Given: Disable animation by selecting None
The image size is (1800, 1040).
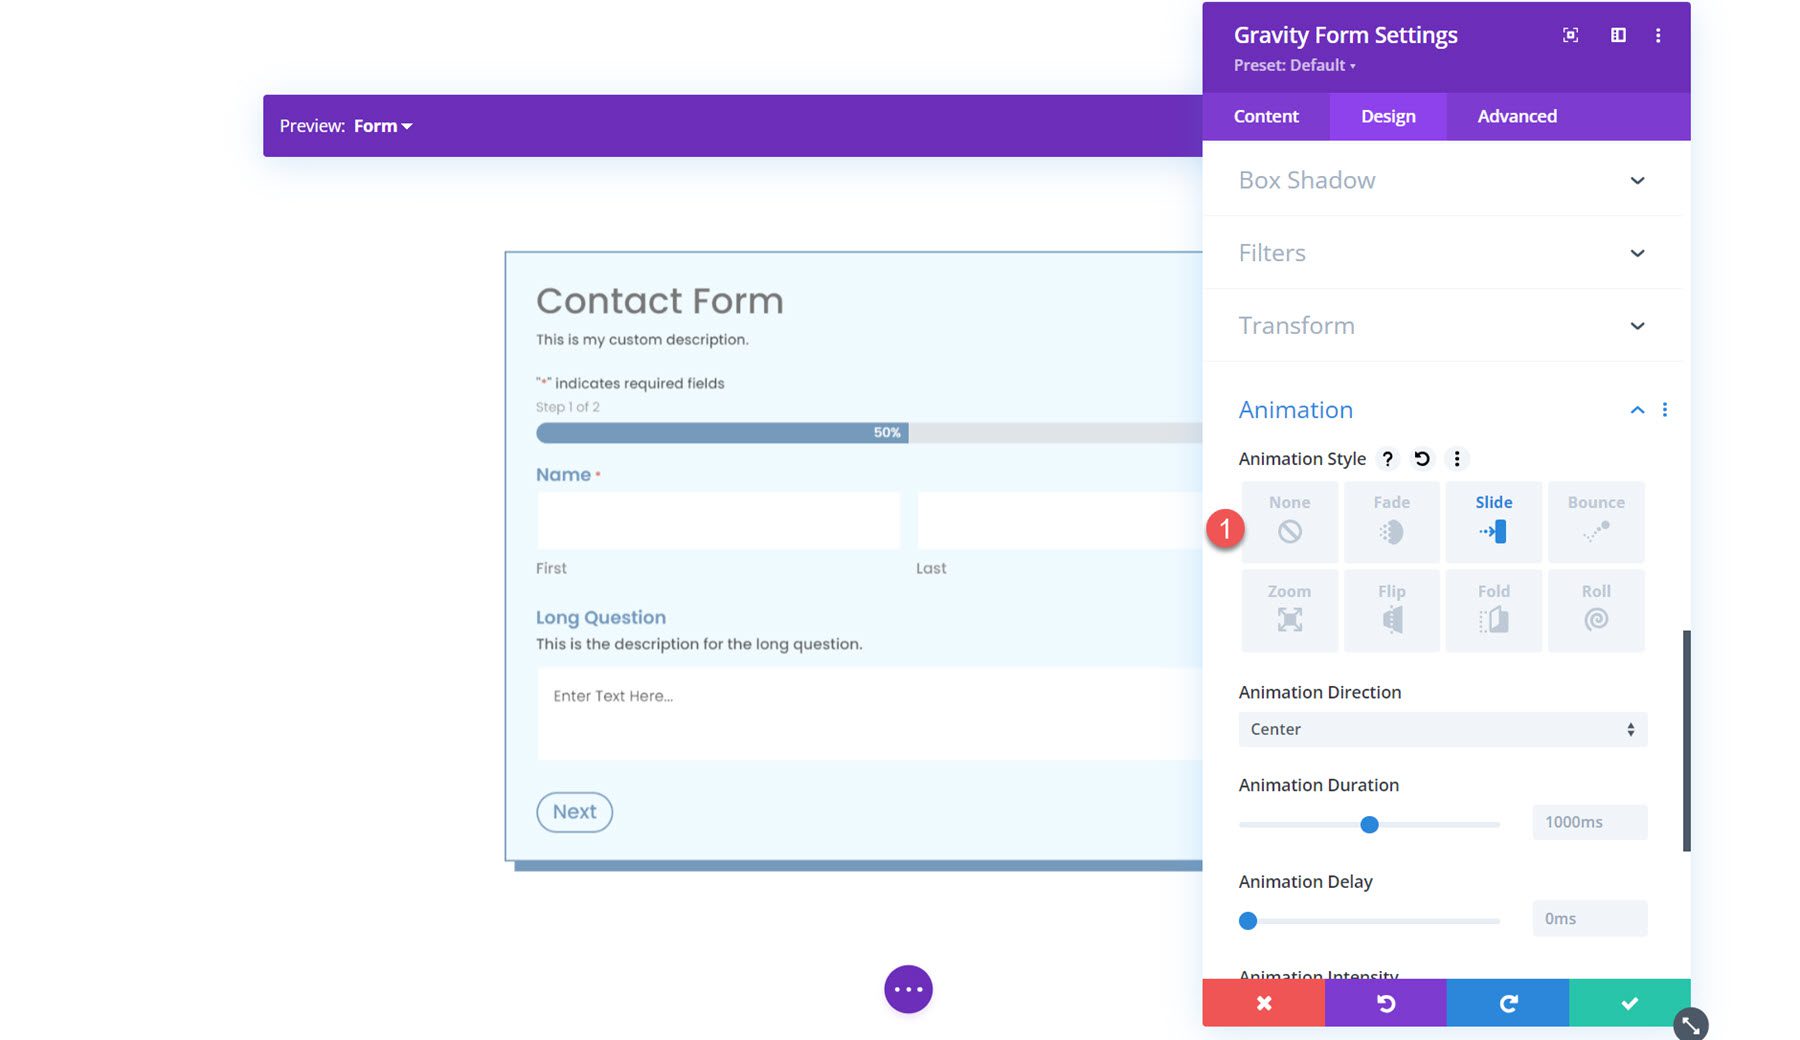Looking at the screenshot, I should coord(1289,521).
